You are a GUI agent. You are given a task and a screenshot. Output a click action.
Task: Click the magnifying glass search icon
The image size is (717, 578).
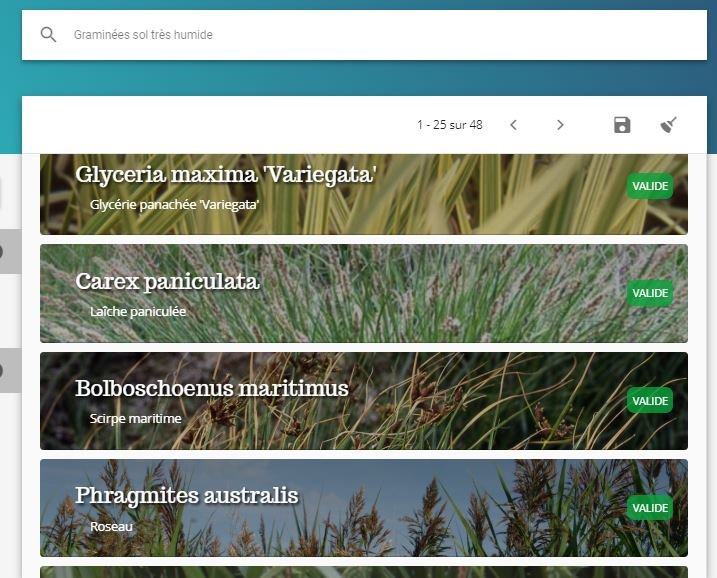pyautogui.click(x=48, y=34)
